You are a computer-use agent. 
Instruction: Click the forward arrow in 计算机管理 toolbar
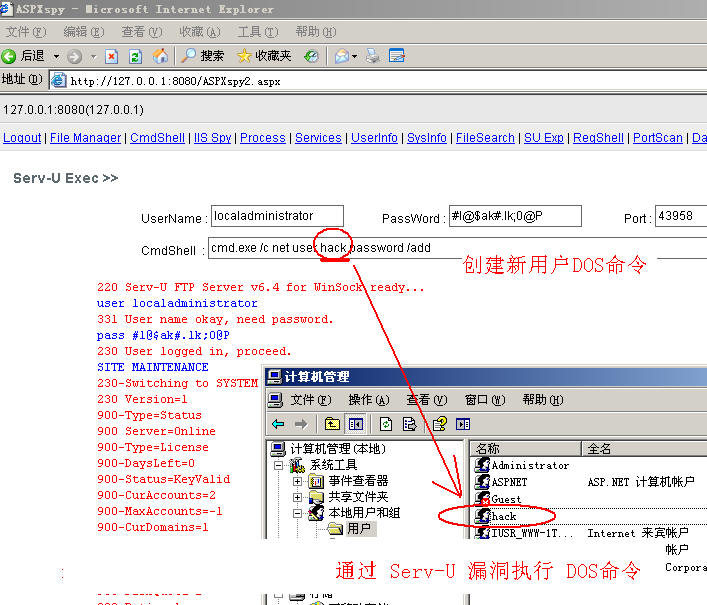(x=301, y=424)
